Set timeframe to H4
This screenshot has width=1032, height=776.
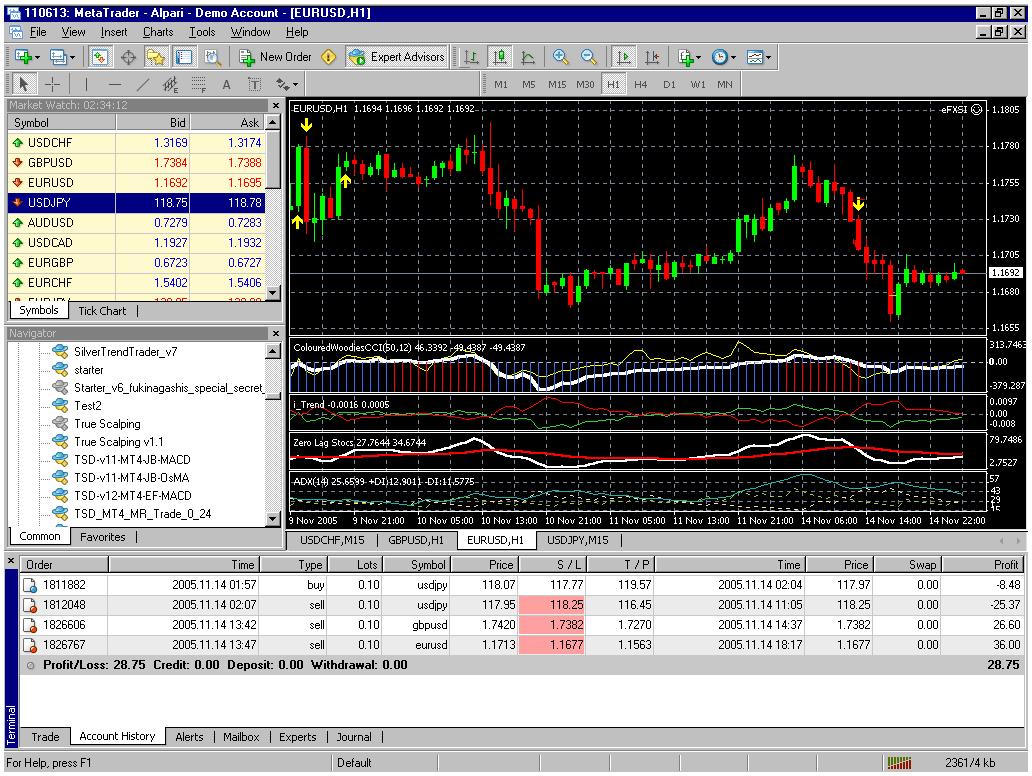point(640,84)
